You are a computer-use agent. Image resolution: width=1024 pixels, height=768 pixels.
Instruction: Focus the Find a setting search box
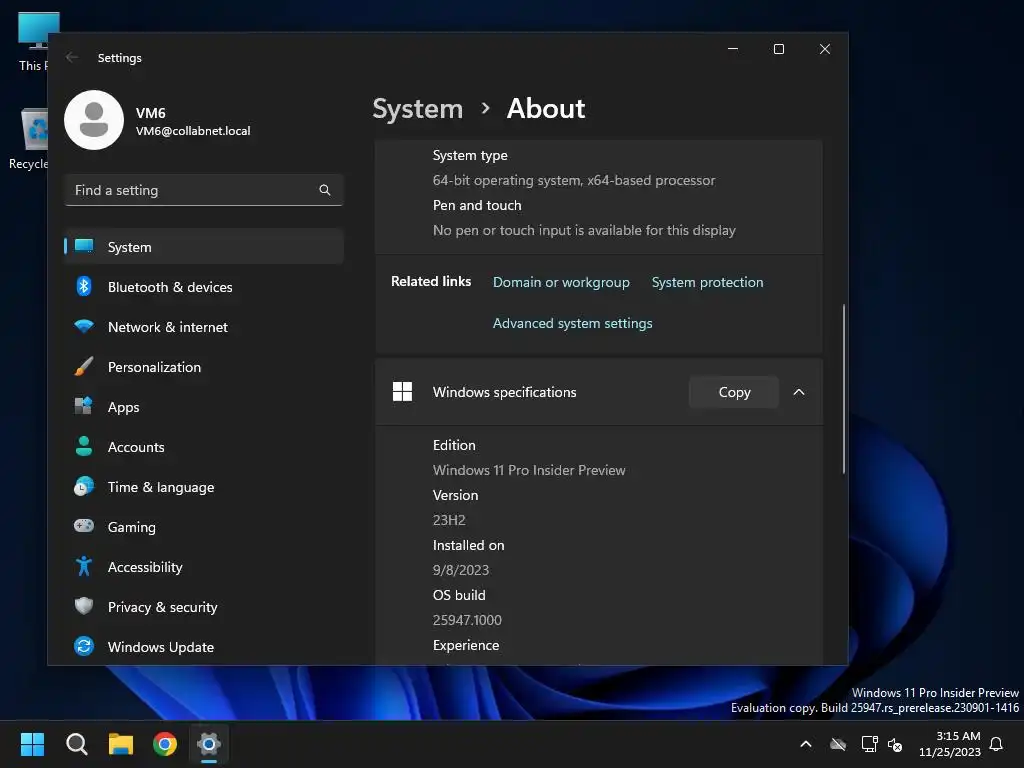204,190
